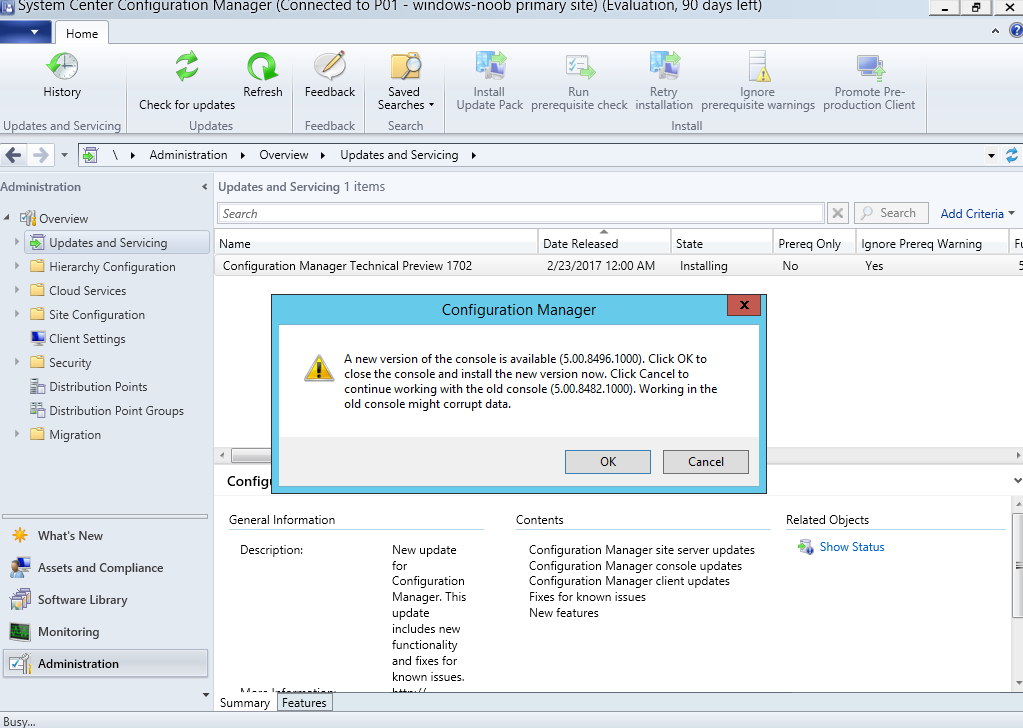
Task: Sort by the Prereq Only column
Action: 814,243
